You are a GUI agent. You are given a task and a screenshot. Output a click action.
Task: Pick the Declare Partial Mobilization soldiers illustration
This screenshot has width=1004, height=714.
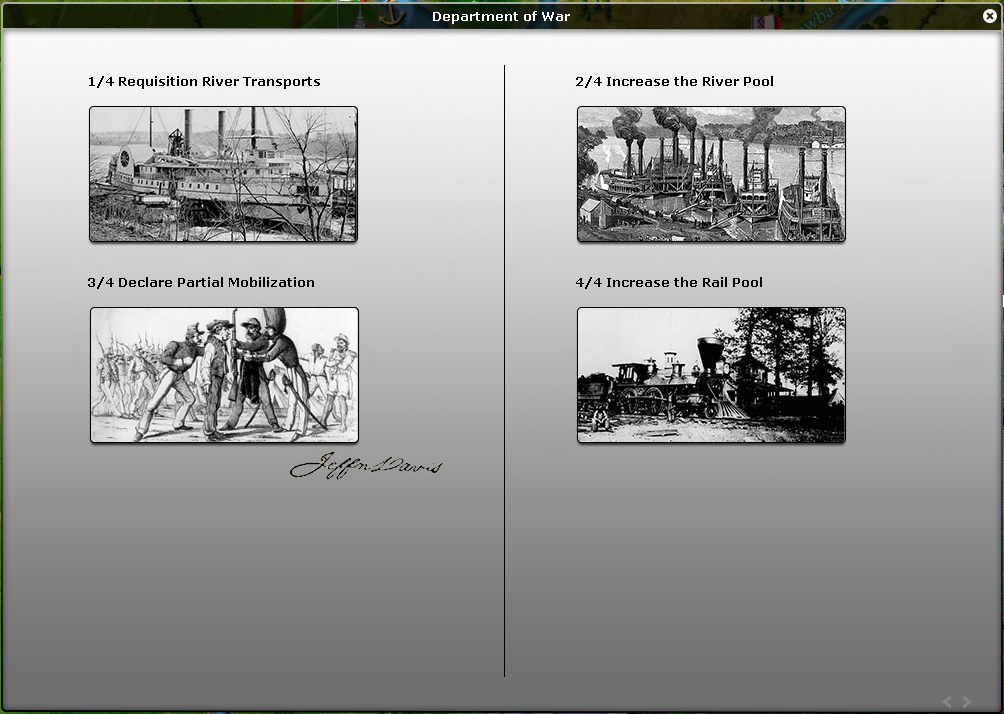click(224, 375)
